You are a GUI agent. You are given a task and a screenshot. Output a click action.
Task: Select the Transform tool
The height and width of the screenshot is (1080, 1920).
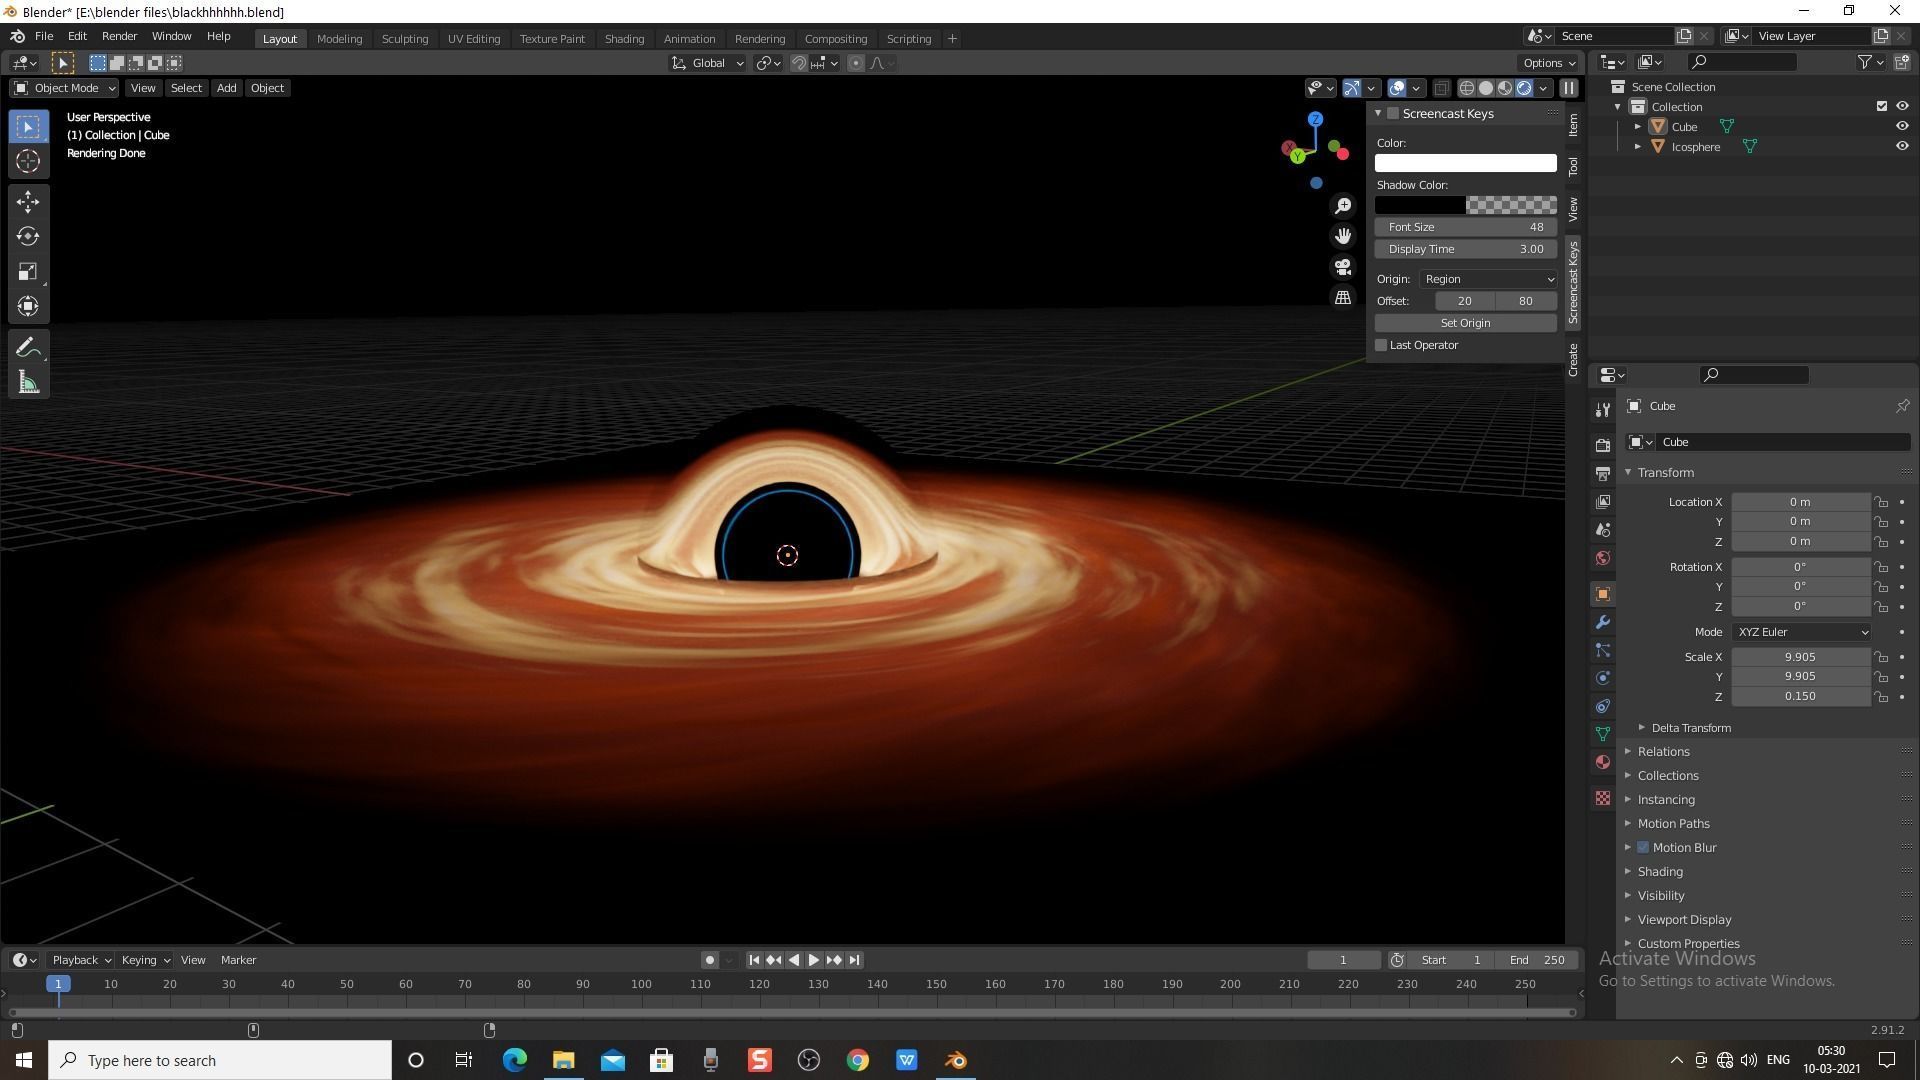(28, 307)
